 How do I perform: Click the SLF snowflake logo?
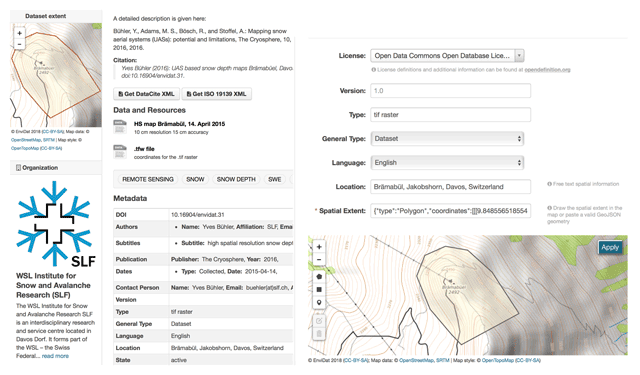(x=56, y=224)
